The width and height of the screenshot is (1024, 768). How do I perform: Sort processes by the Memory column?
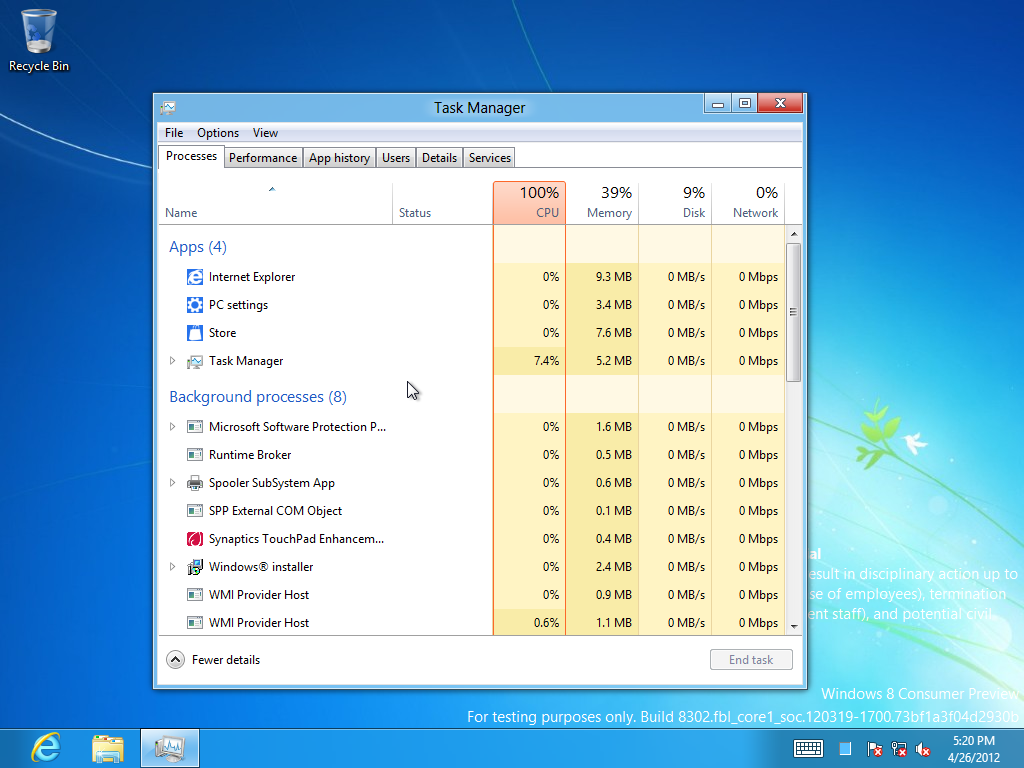[602, 203]
